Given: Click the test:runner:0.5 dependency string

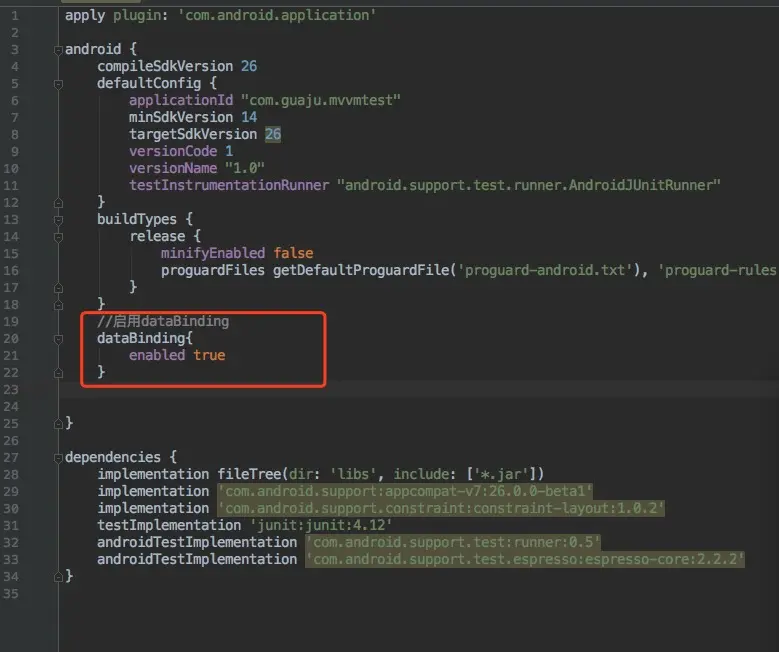Looking at the screenshot, I should pyautogui.click(x=453, y=542).
